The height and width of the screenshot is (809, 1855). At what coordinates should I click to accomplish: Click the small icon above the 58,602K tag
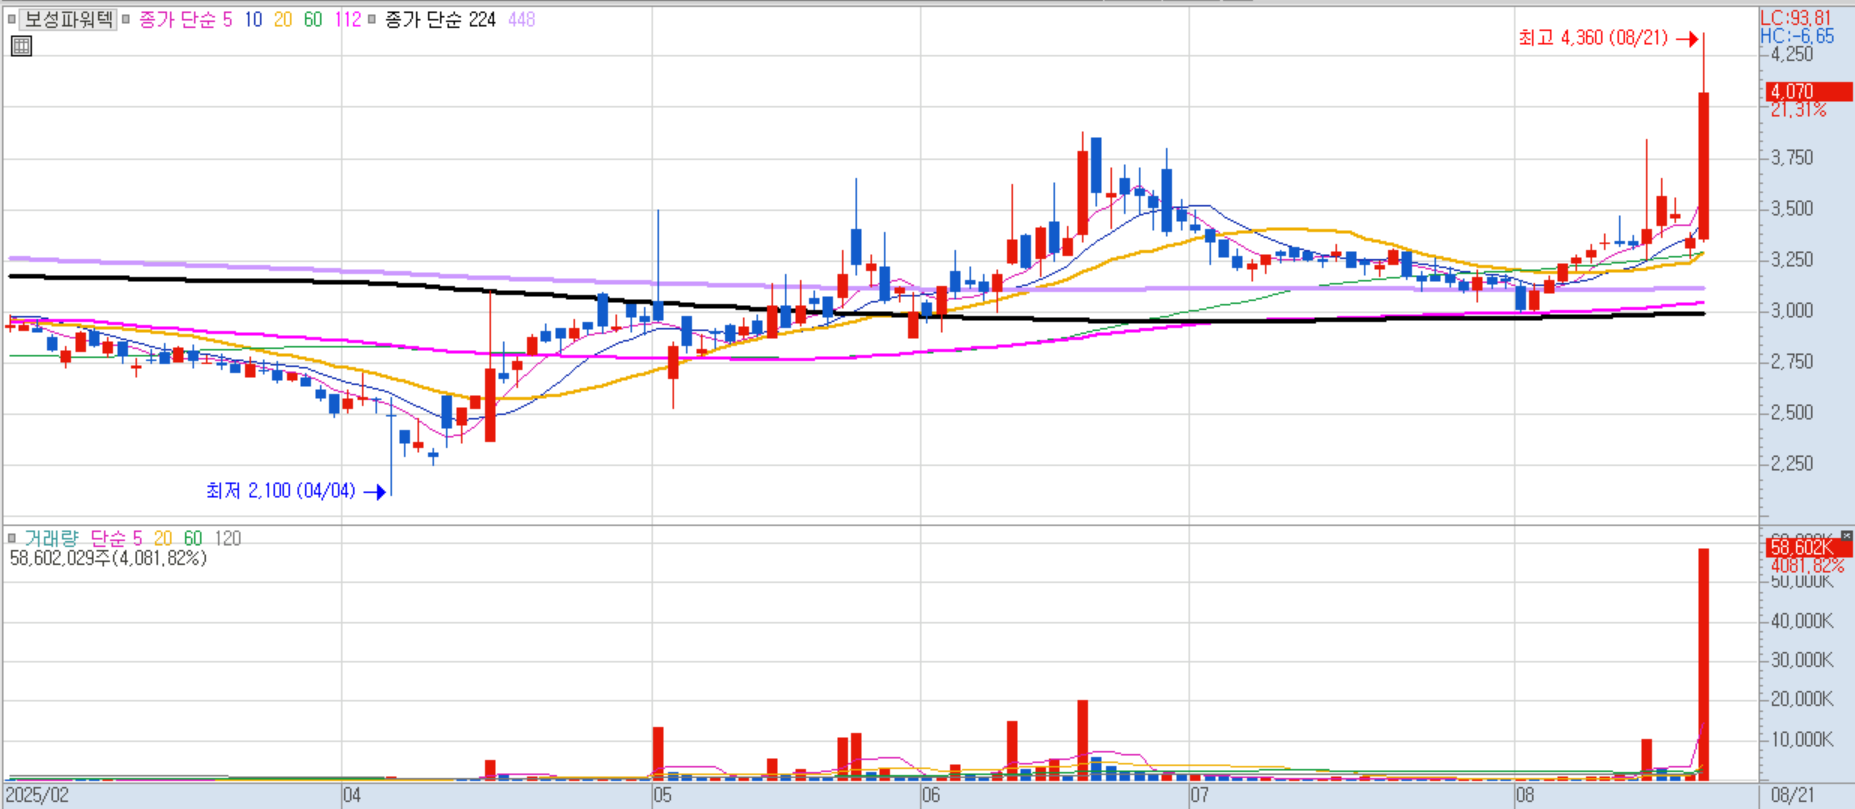click(1846, 536)
